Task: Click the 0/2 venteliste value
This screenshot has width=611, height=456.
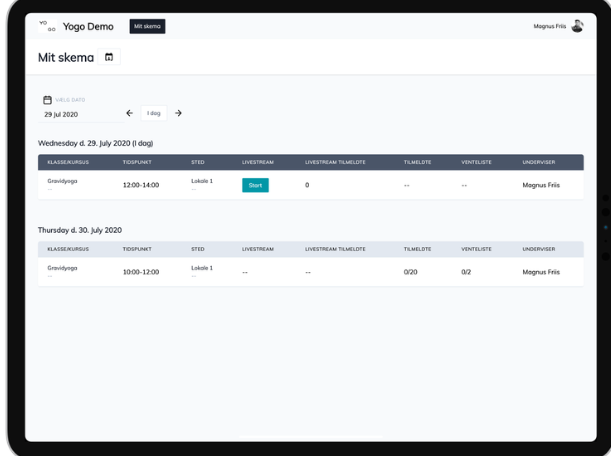Action: [466, 272]
